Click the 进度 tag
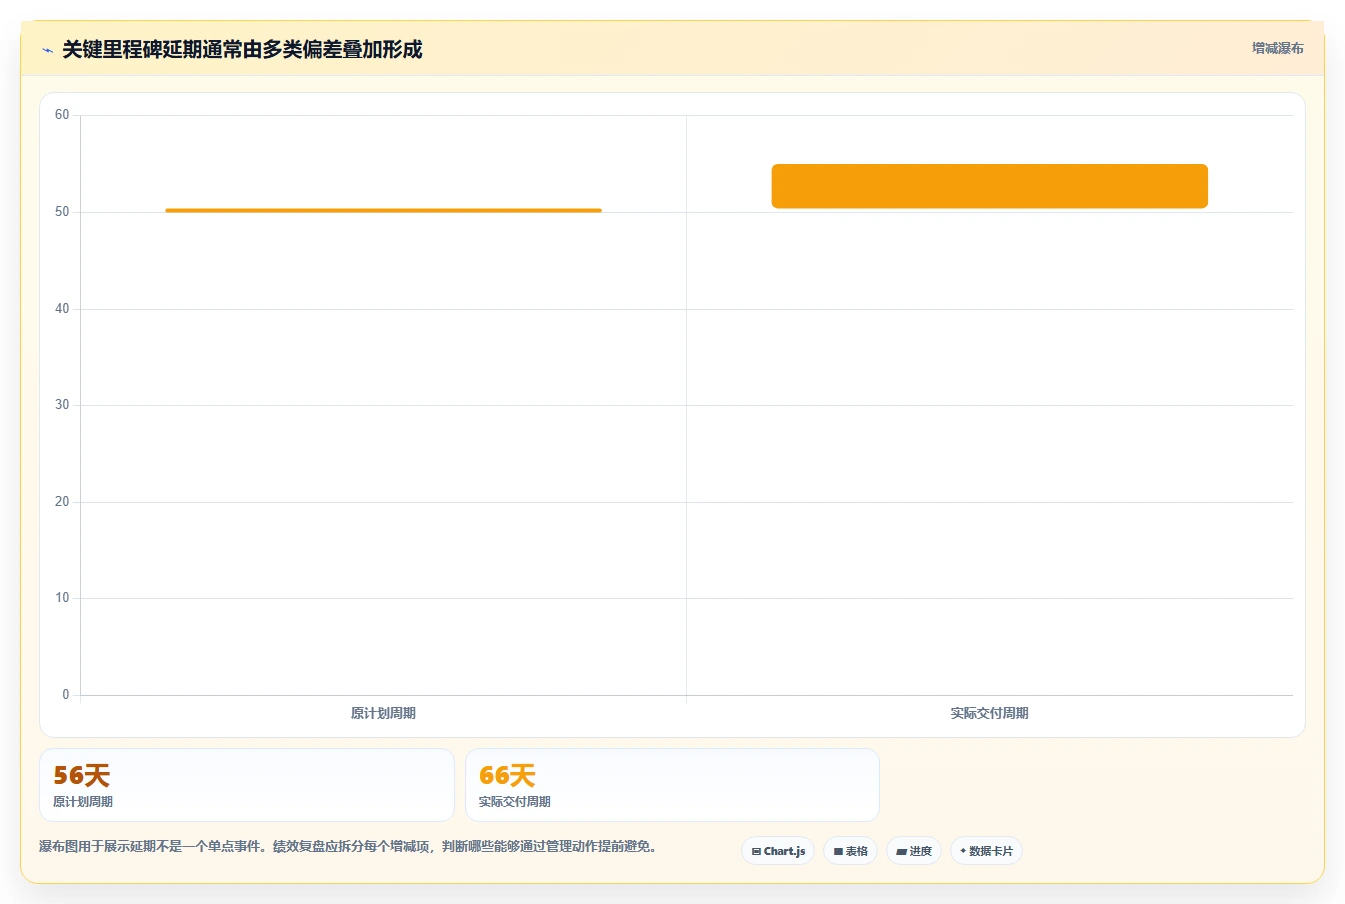The height and width of the screenshot is (904, 1345). coord(914,851)
